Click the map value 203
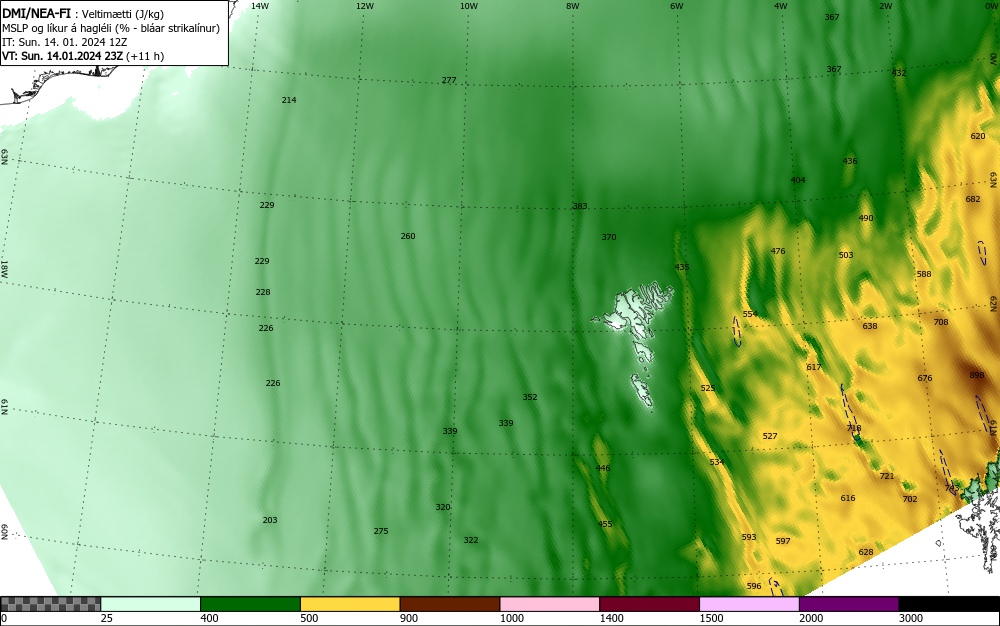The width and height of the screenshot is (1000, 626). click(x=270, y=520)
